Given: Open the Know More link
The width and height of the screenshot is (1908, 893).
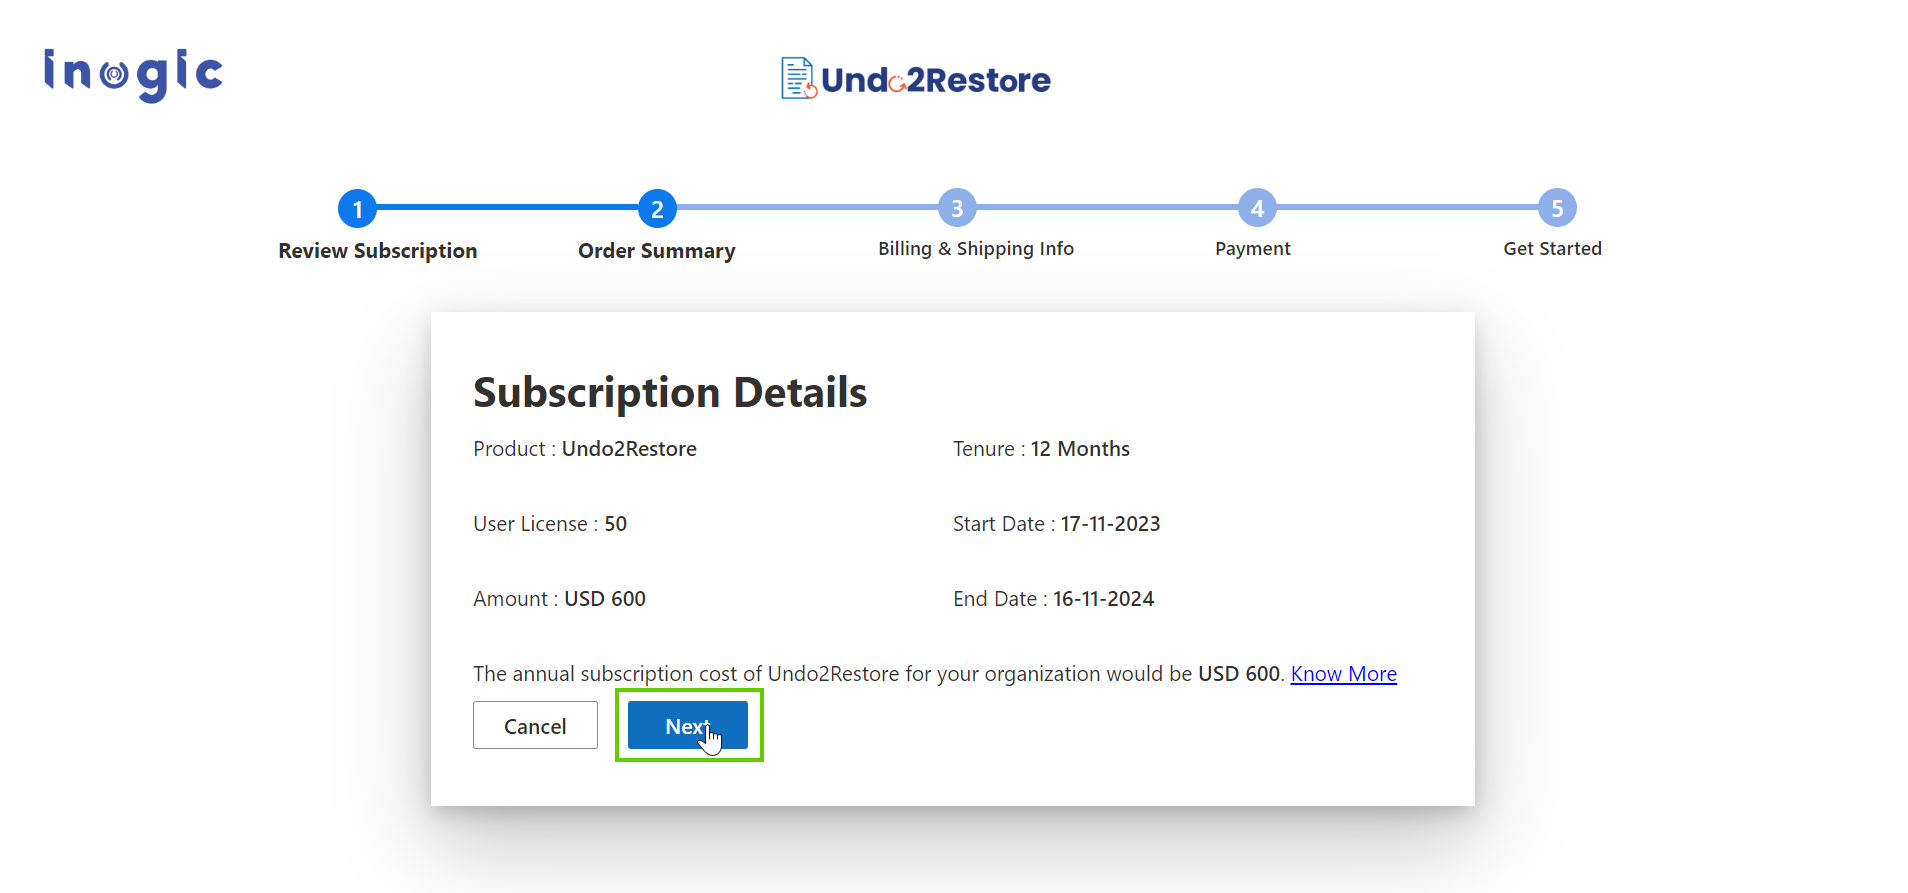Looking at the screenshot, I should click(1343, 674).
